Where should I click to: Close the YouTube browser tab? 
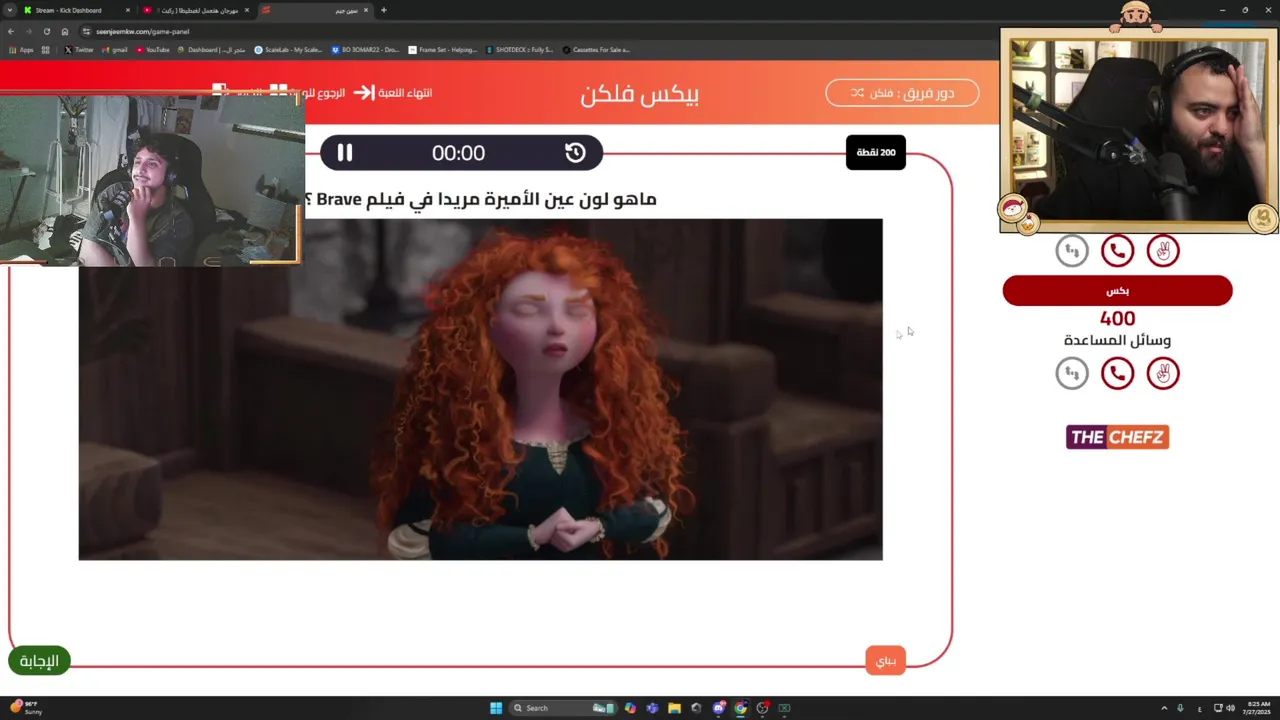(246, 10)
